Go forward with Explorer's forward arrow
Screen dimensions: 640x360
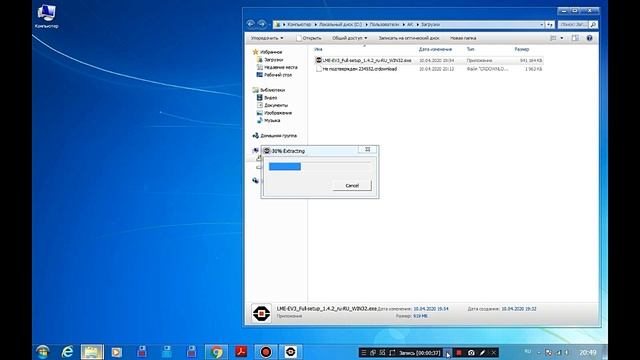pyautogui.click(x=262, y=24)
